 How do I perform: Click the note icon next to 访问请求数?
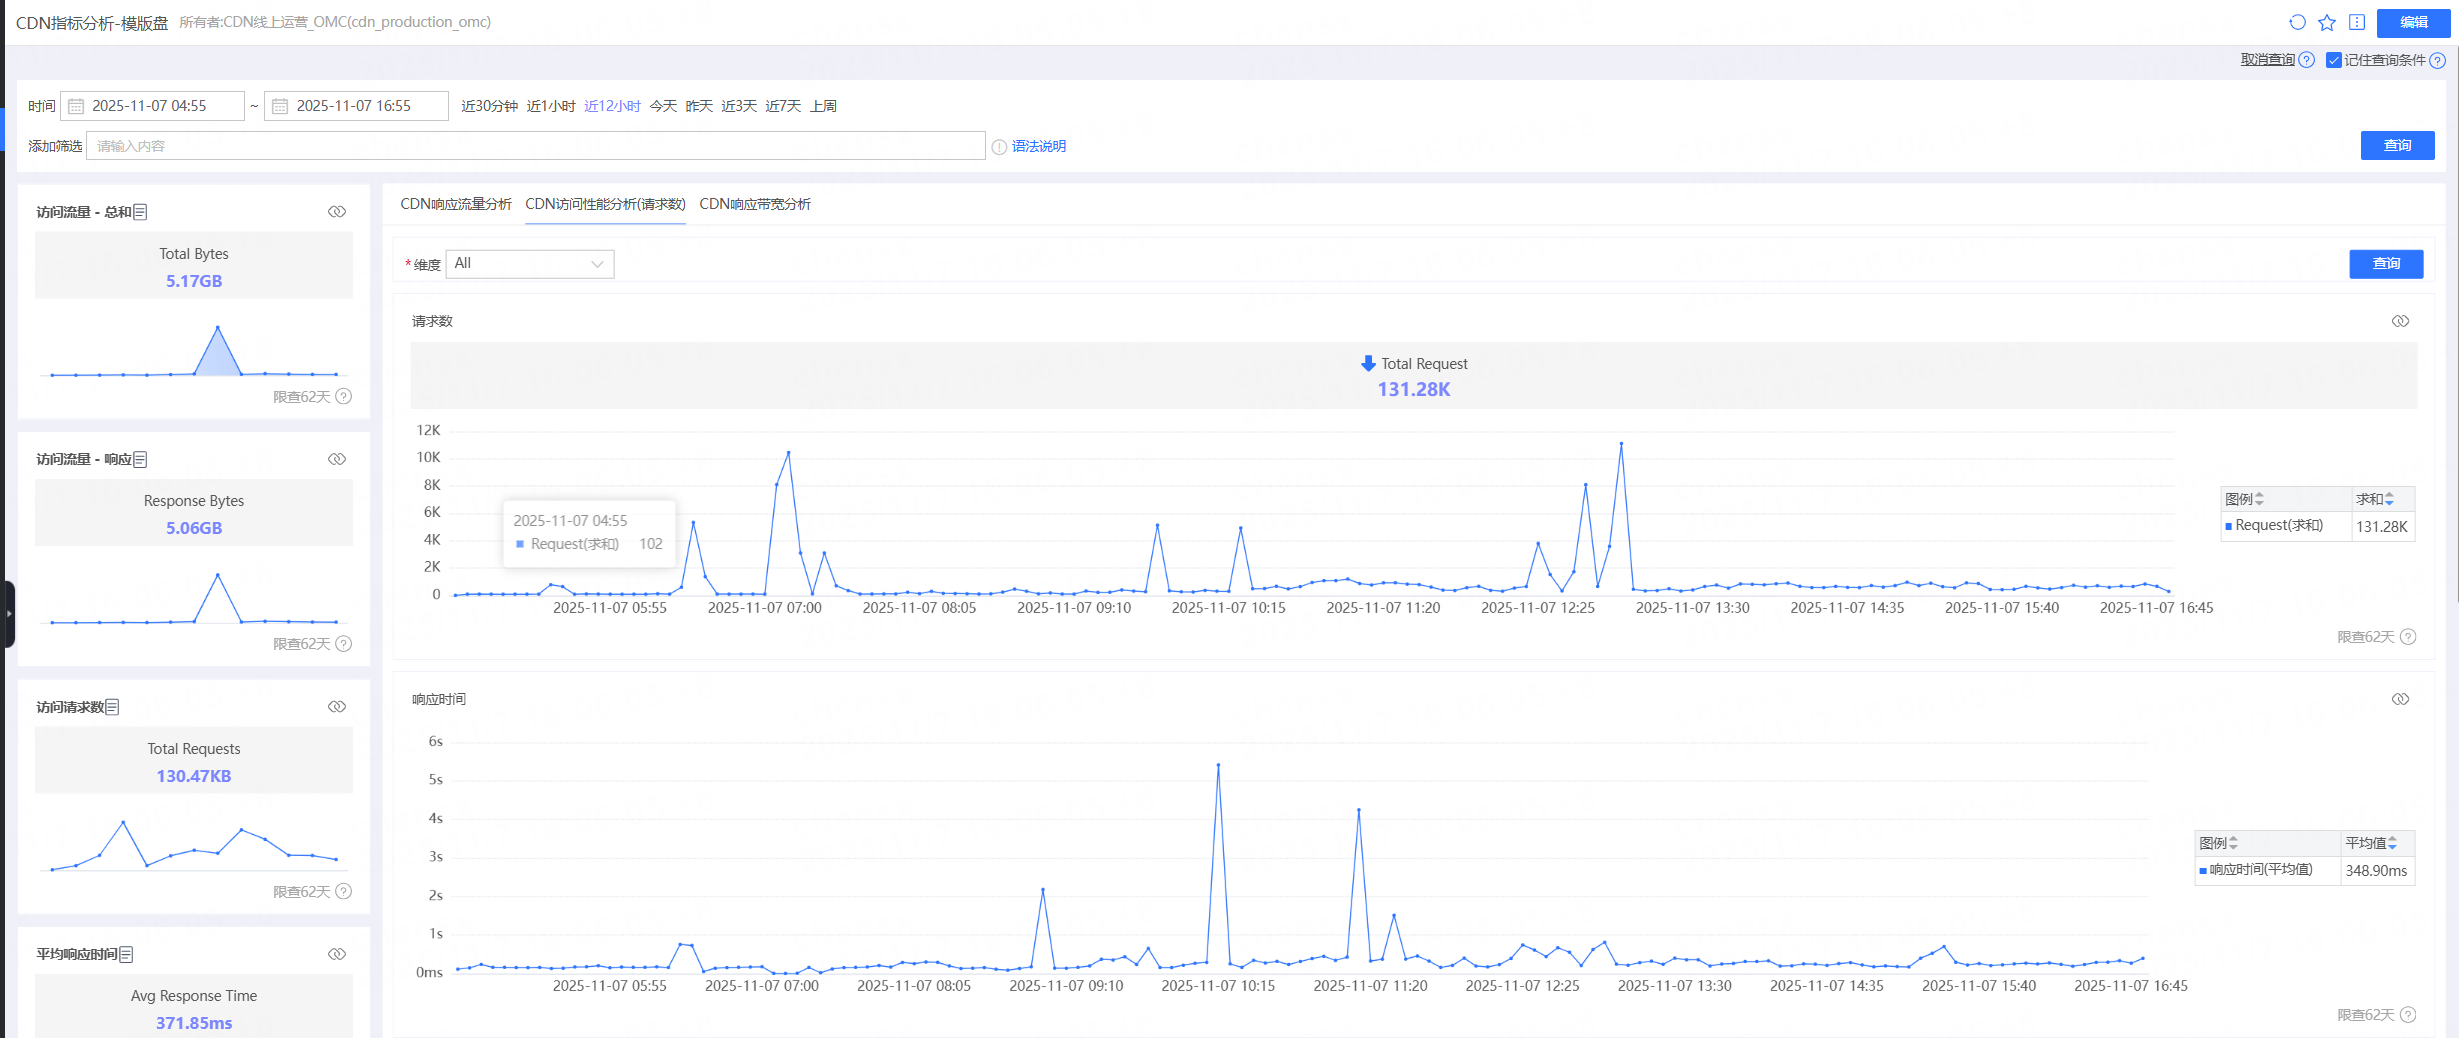coord(113,707)
